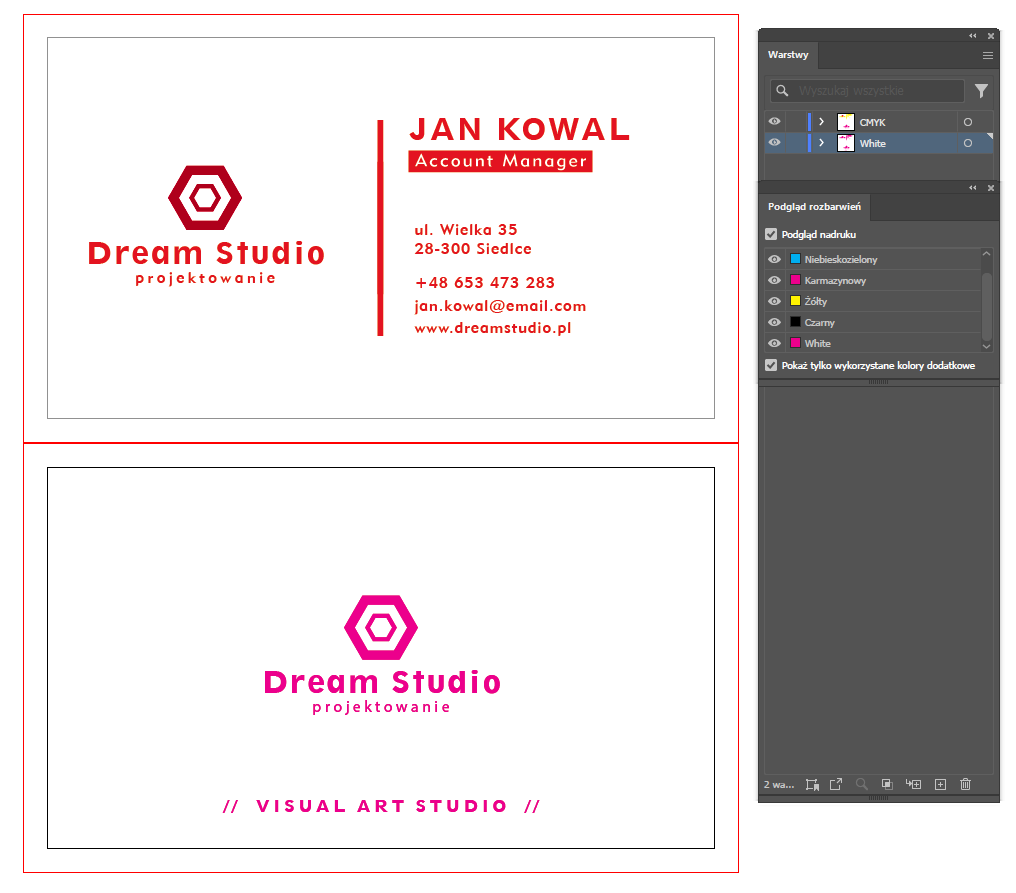
Task: Toggle visibility of Karmazynowy separation
Action: [774, 280]
